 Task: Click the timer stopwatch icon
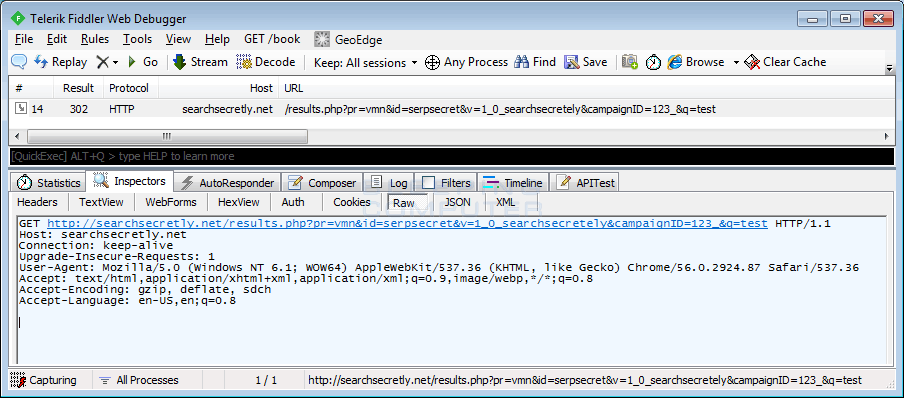pos(653,62)
